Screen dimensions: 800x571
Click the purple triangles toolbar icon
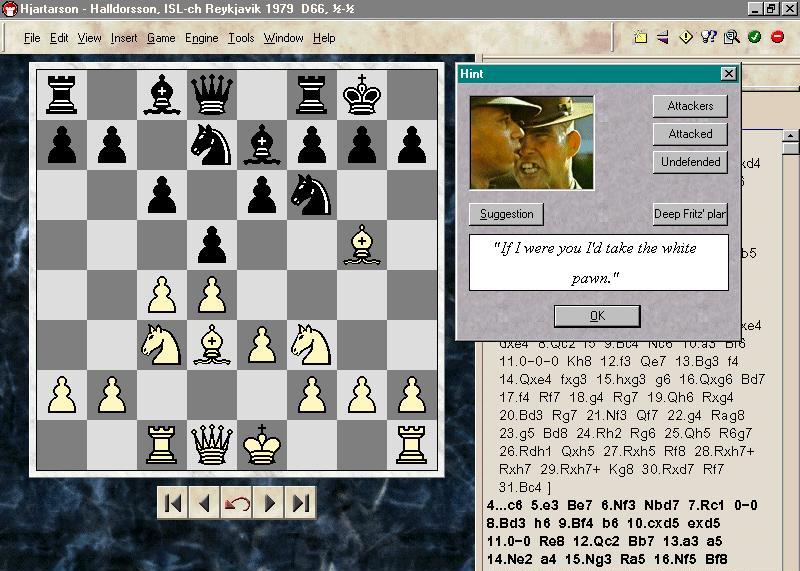point(663,38)
